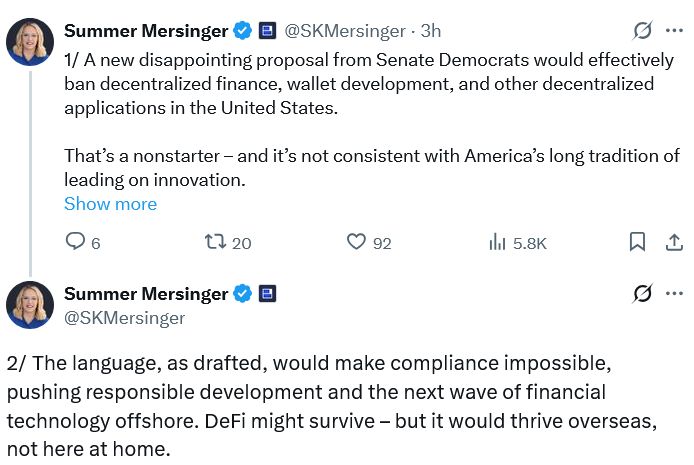Open Grok icon on second tweet
The image size is (694, 465).
pos(643,294)
